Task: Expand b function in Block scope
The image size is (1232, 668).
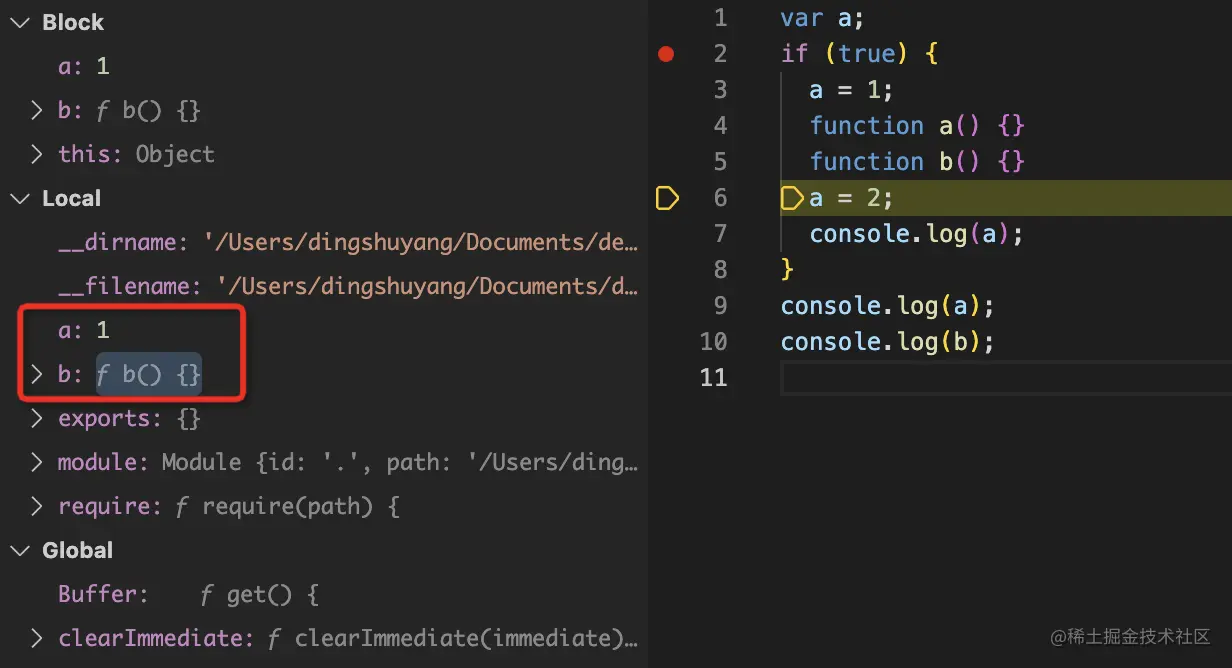Action: 37,110
